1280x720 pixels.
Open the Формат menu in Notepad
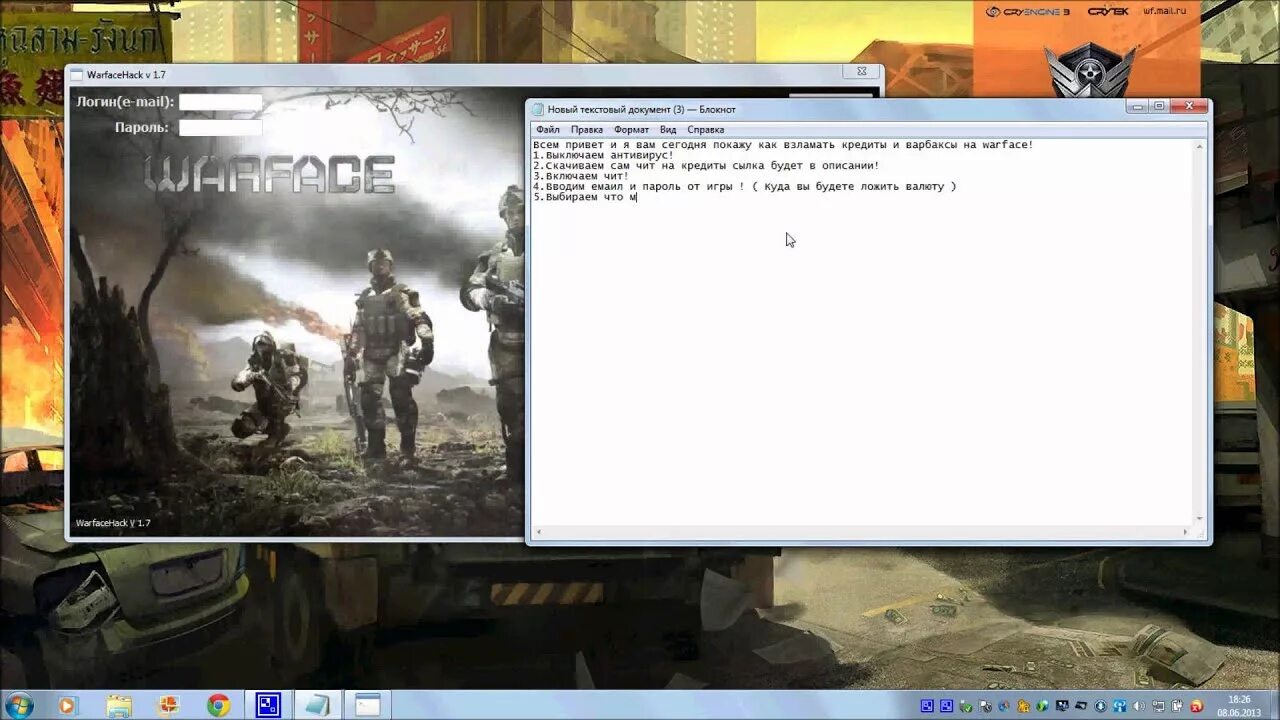(631, 129)
